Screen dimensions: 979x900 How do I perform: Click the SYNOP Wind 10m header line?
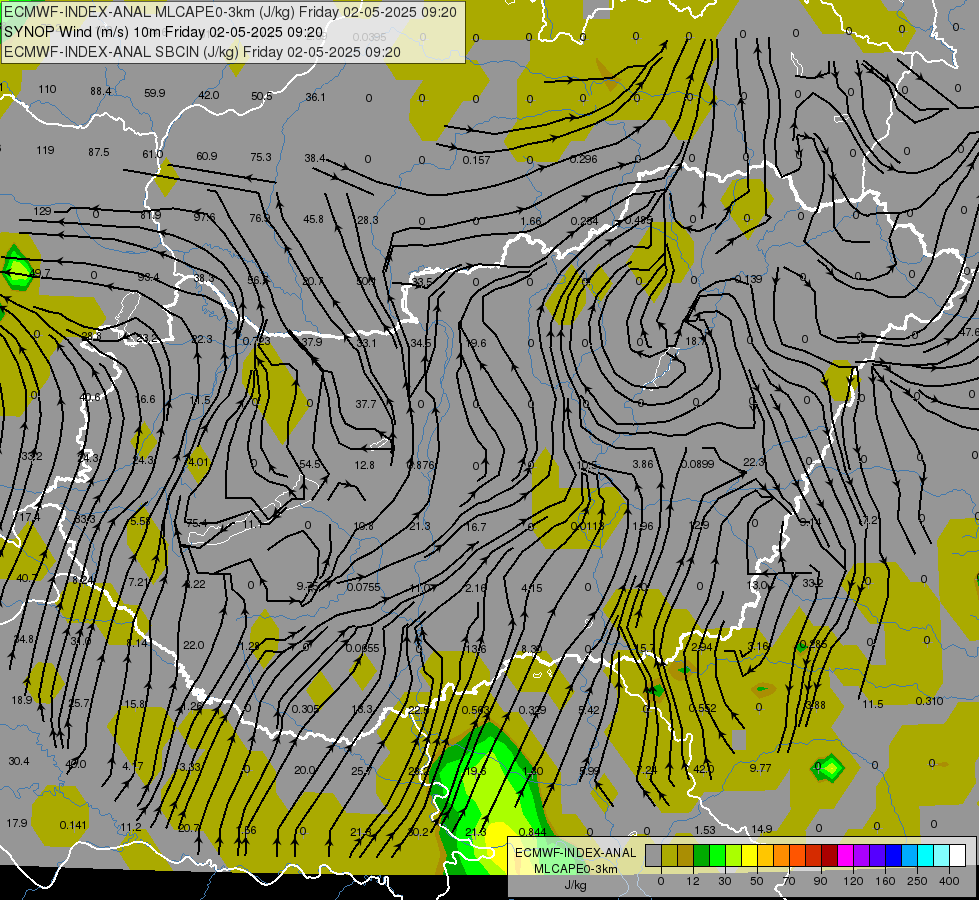[164, 32]
